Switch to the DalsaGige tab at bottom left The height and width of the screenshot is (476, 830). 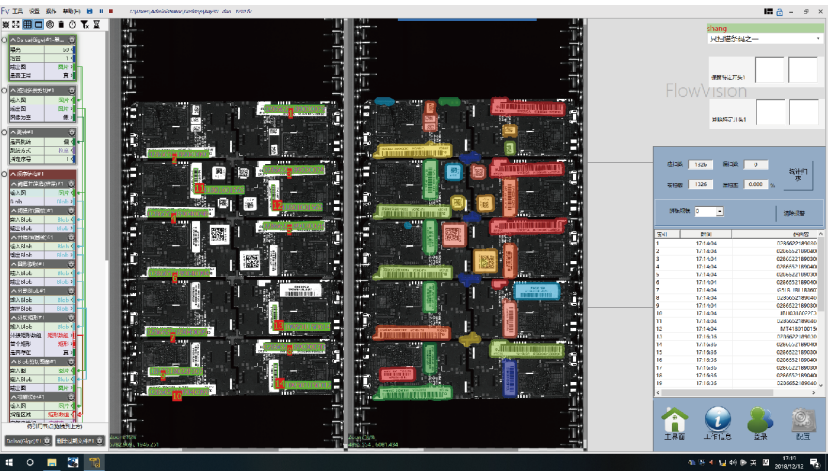28,441
